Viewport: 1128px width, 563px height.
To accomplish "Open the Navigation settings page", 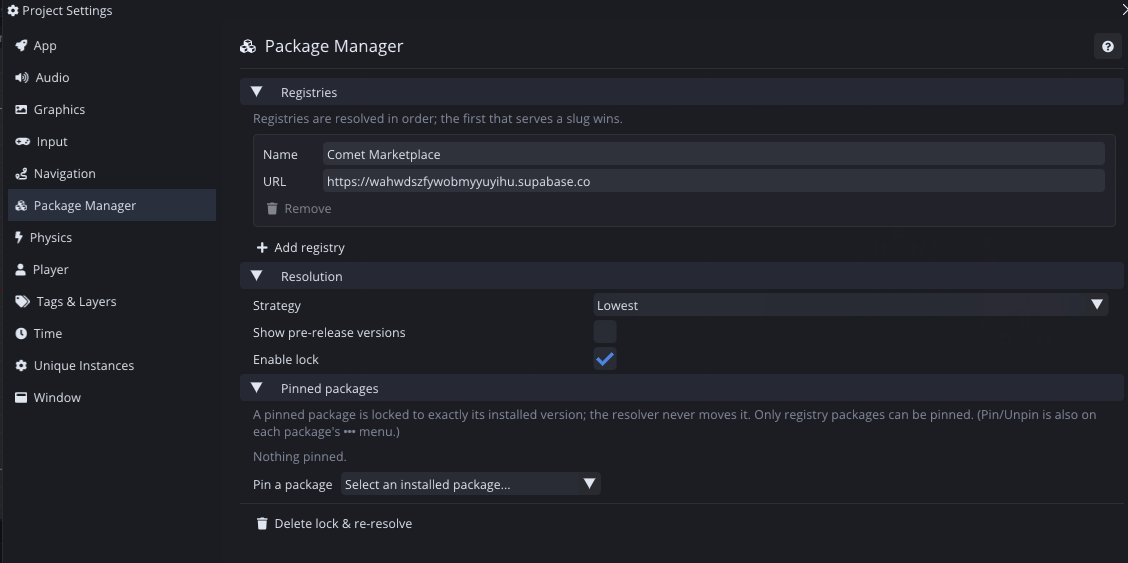I will tap(112, 174).
